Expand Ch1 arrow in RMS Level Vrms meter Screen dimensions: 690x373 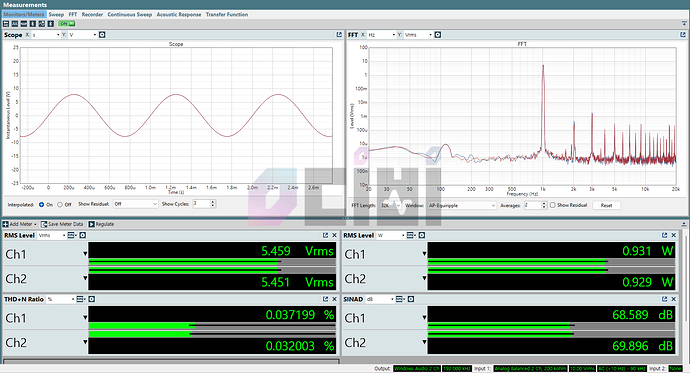(85, 254)
